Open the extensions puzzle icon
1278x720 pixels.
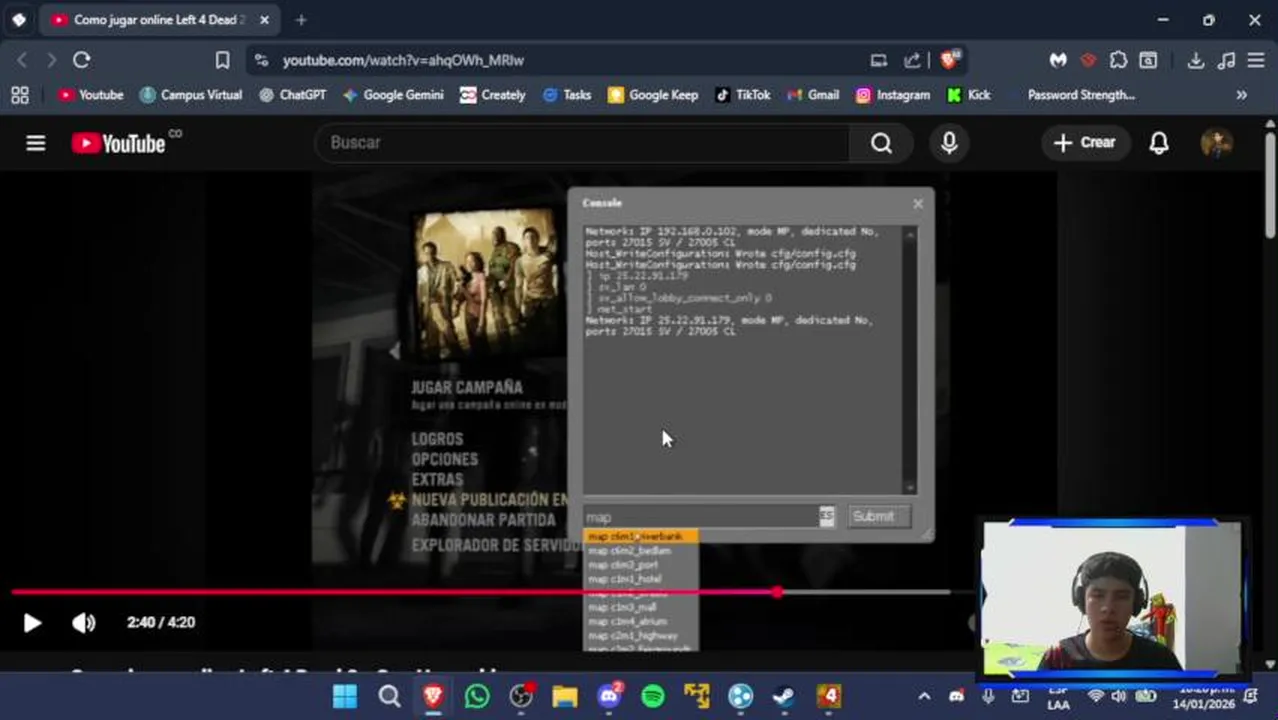tap(1118, 60)
